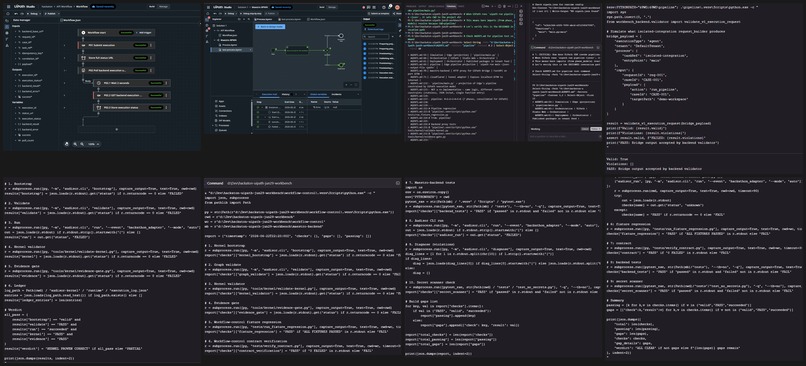Image resolution: width=806 pixels, height=366 pixels.
Task: Open the 100% zoom level dropdown
Action: coord(94,144)
